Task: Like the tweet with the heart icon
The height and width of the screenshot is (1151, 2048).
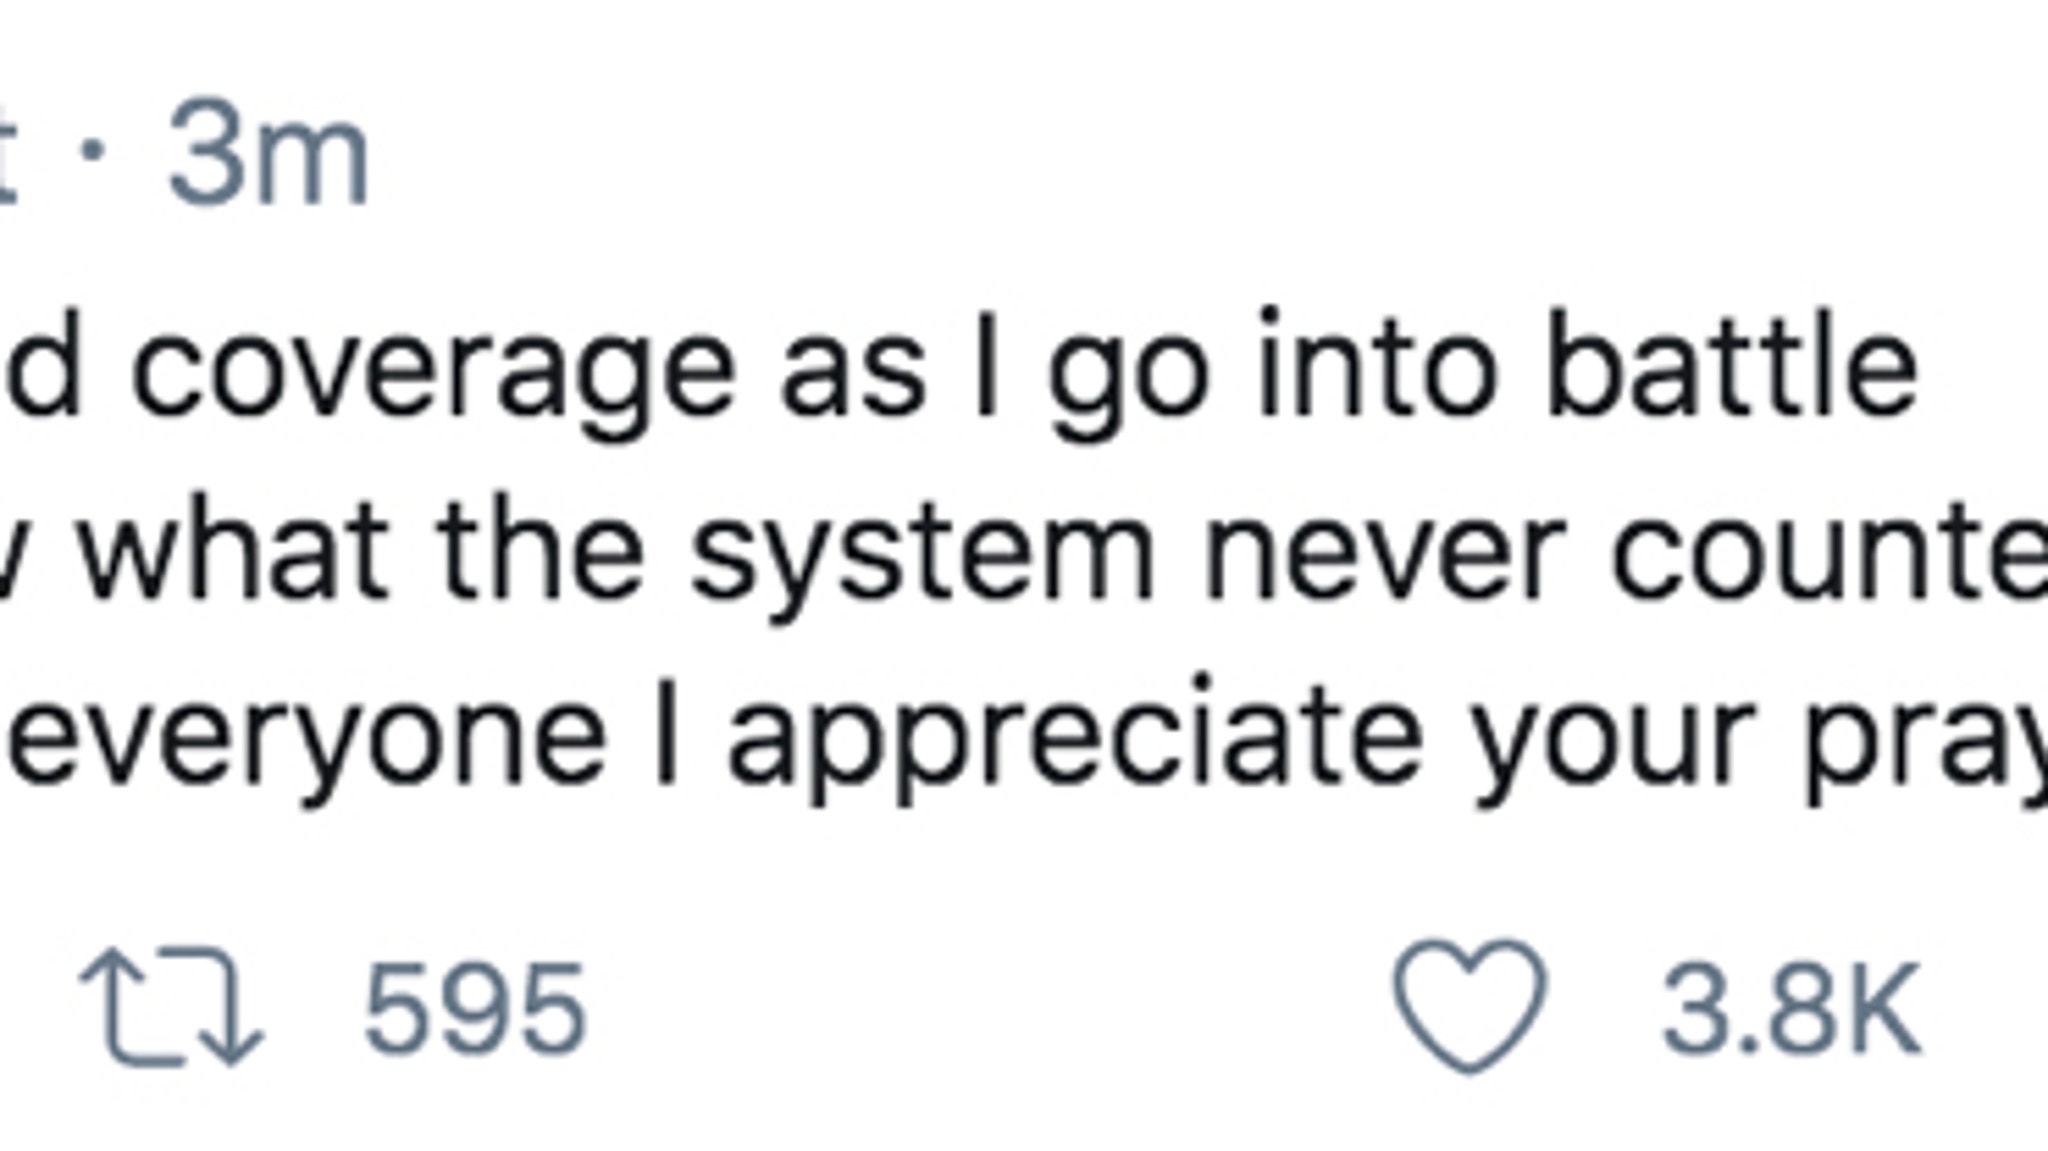Action: pos(1471,1005)
